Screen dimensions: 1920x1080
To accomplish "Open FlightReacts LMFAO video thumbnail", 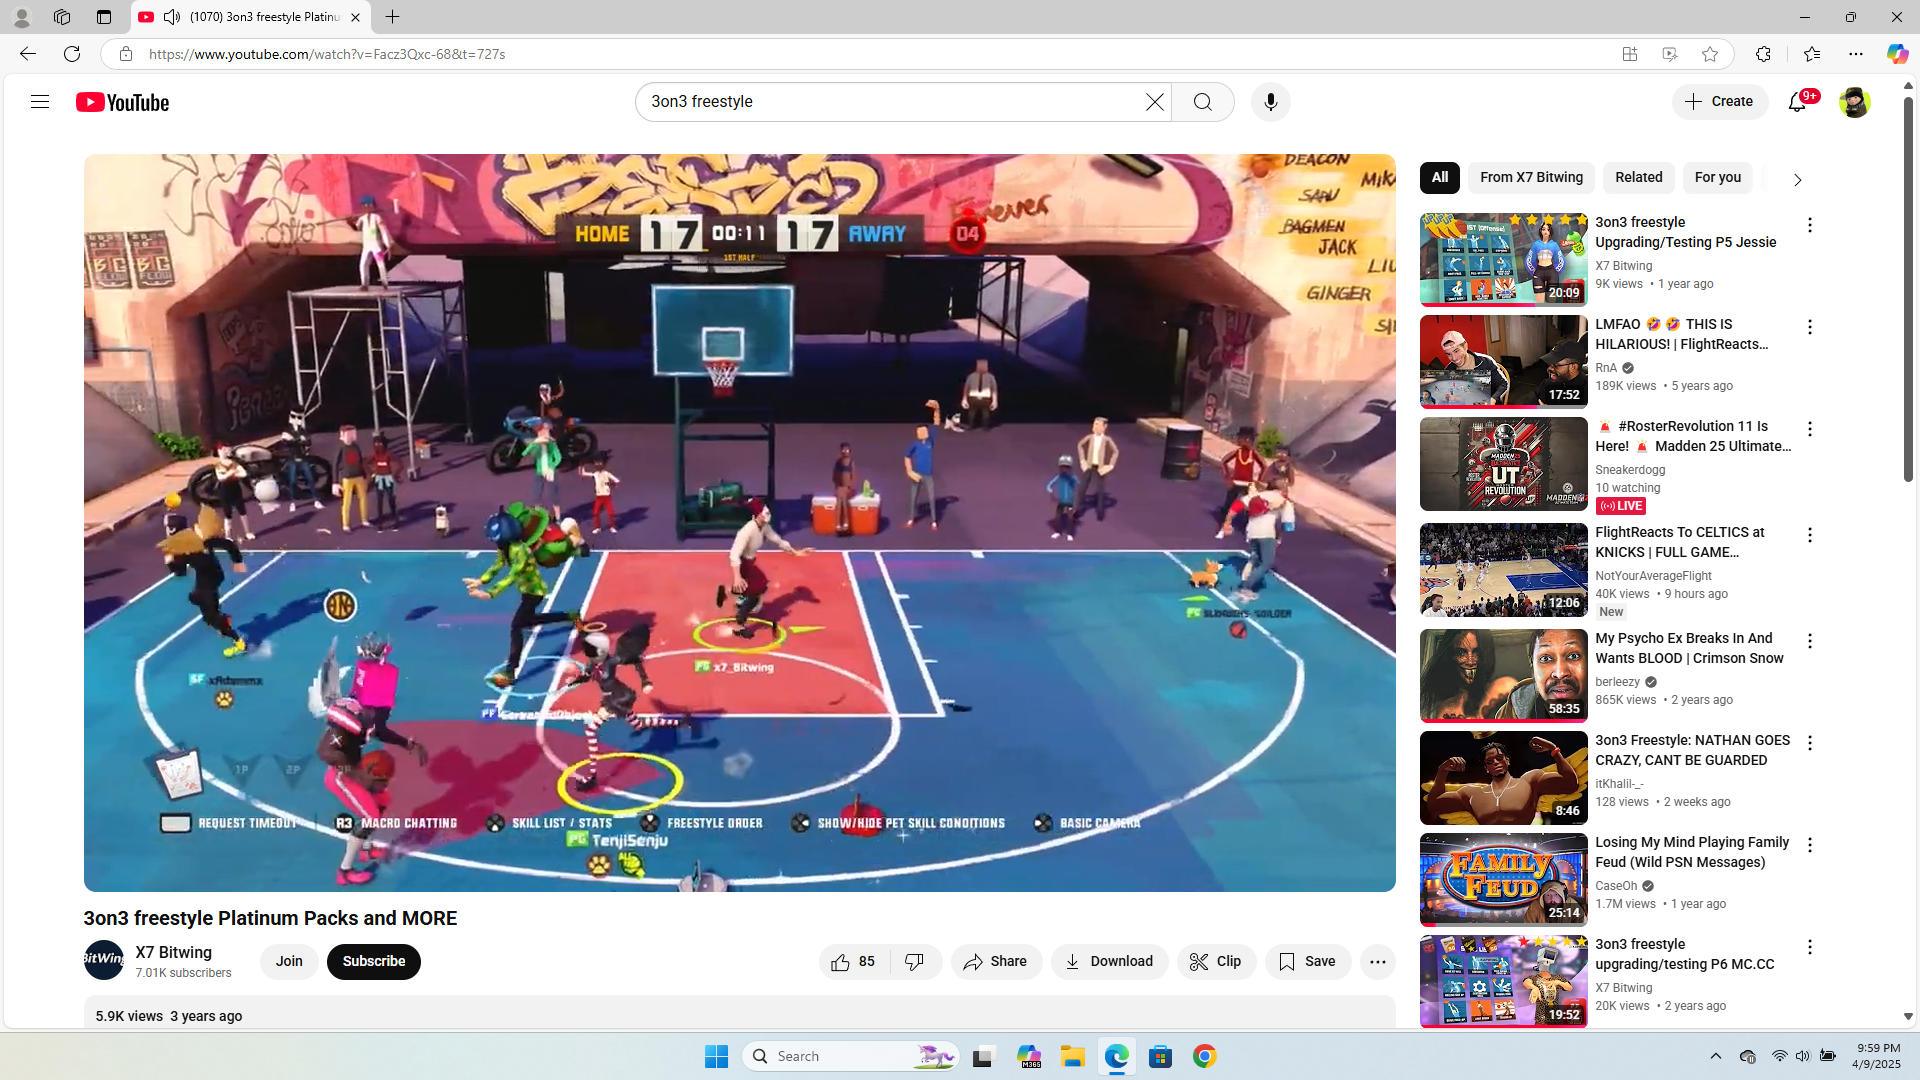I will (x=1504, y=362).
